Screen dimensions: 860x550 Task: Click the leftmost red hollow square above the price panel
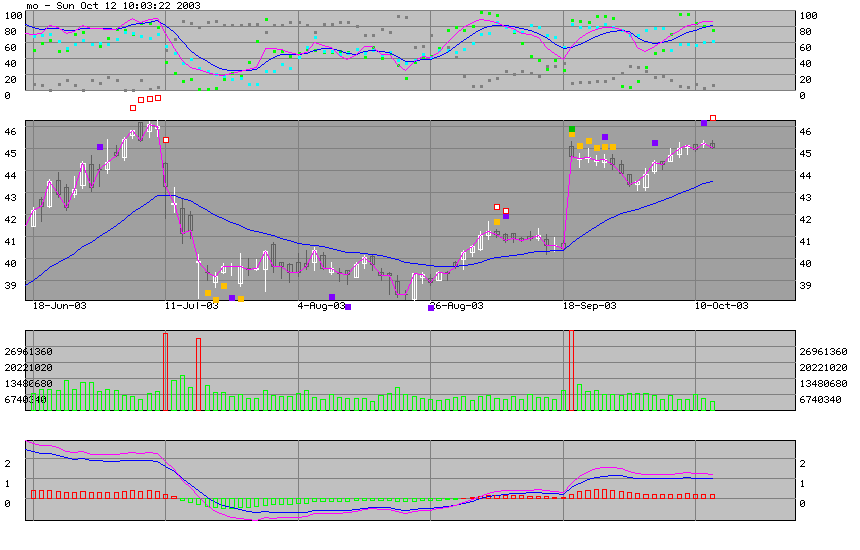(133, 107)
